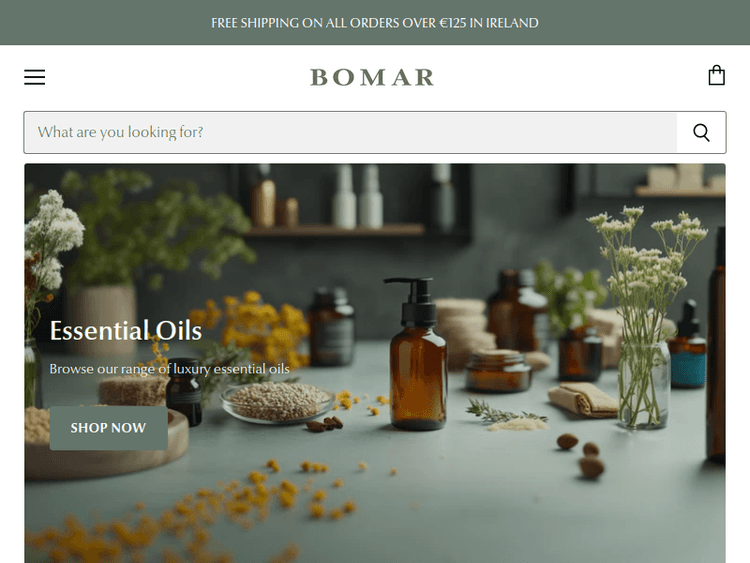Click the Essential Oils heading
Image resolution: width=750 pixels, height=563 pixels.
pyautogui.click(x=126, y=331)
